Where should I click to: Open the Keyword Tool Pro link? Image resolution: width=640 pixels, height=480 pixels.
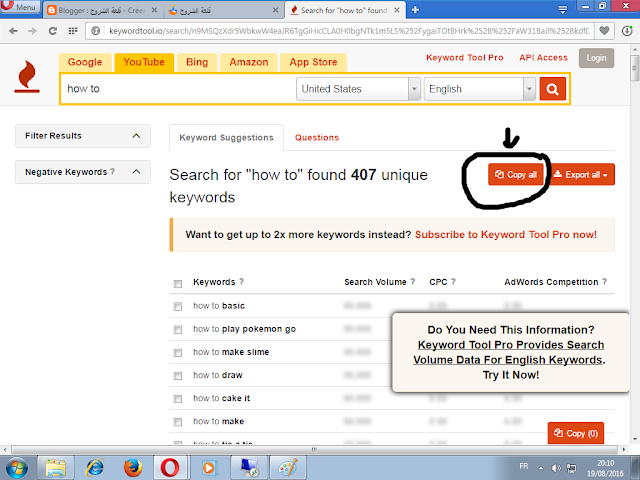[x=464, y=58]
